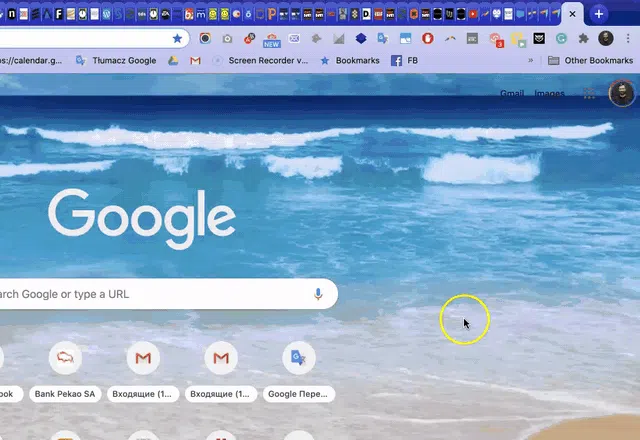Close the current new tab
Image resolution: width=640 pixels, height=440 pixels.
[572, 14]
